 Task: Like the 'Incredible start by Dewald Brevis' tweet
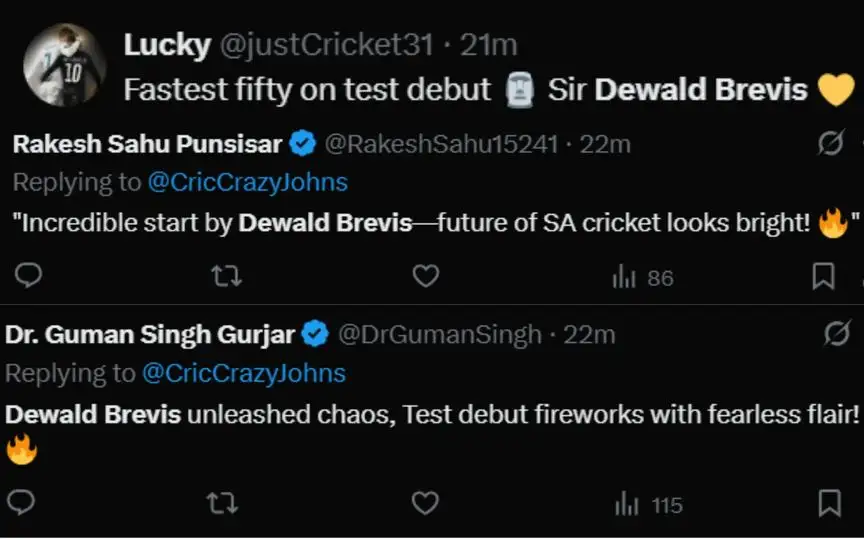click(426, 276)
